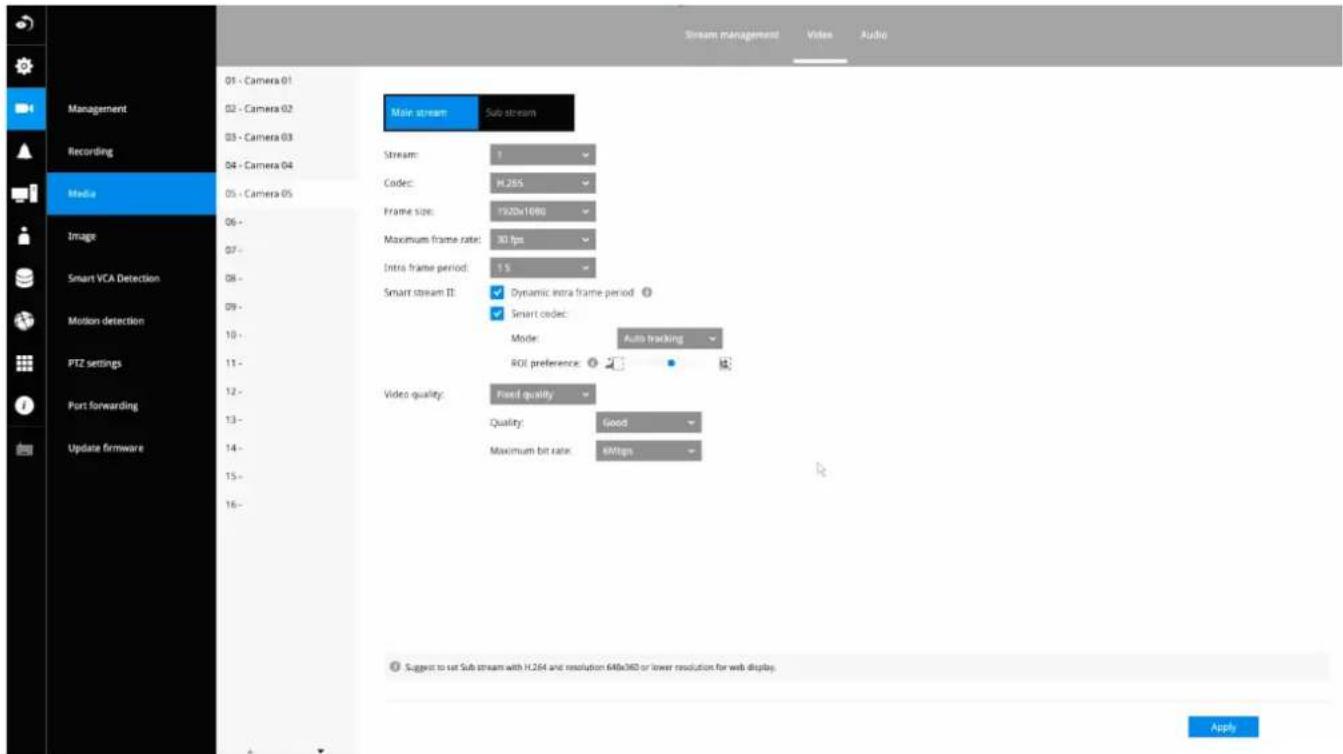
Task: Open the network globe icon in the sidebar
Action: pyautogui.click(x=25, y=321)
